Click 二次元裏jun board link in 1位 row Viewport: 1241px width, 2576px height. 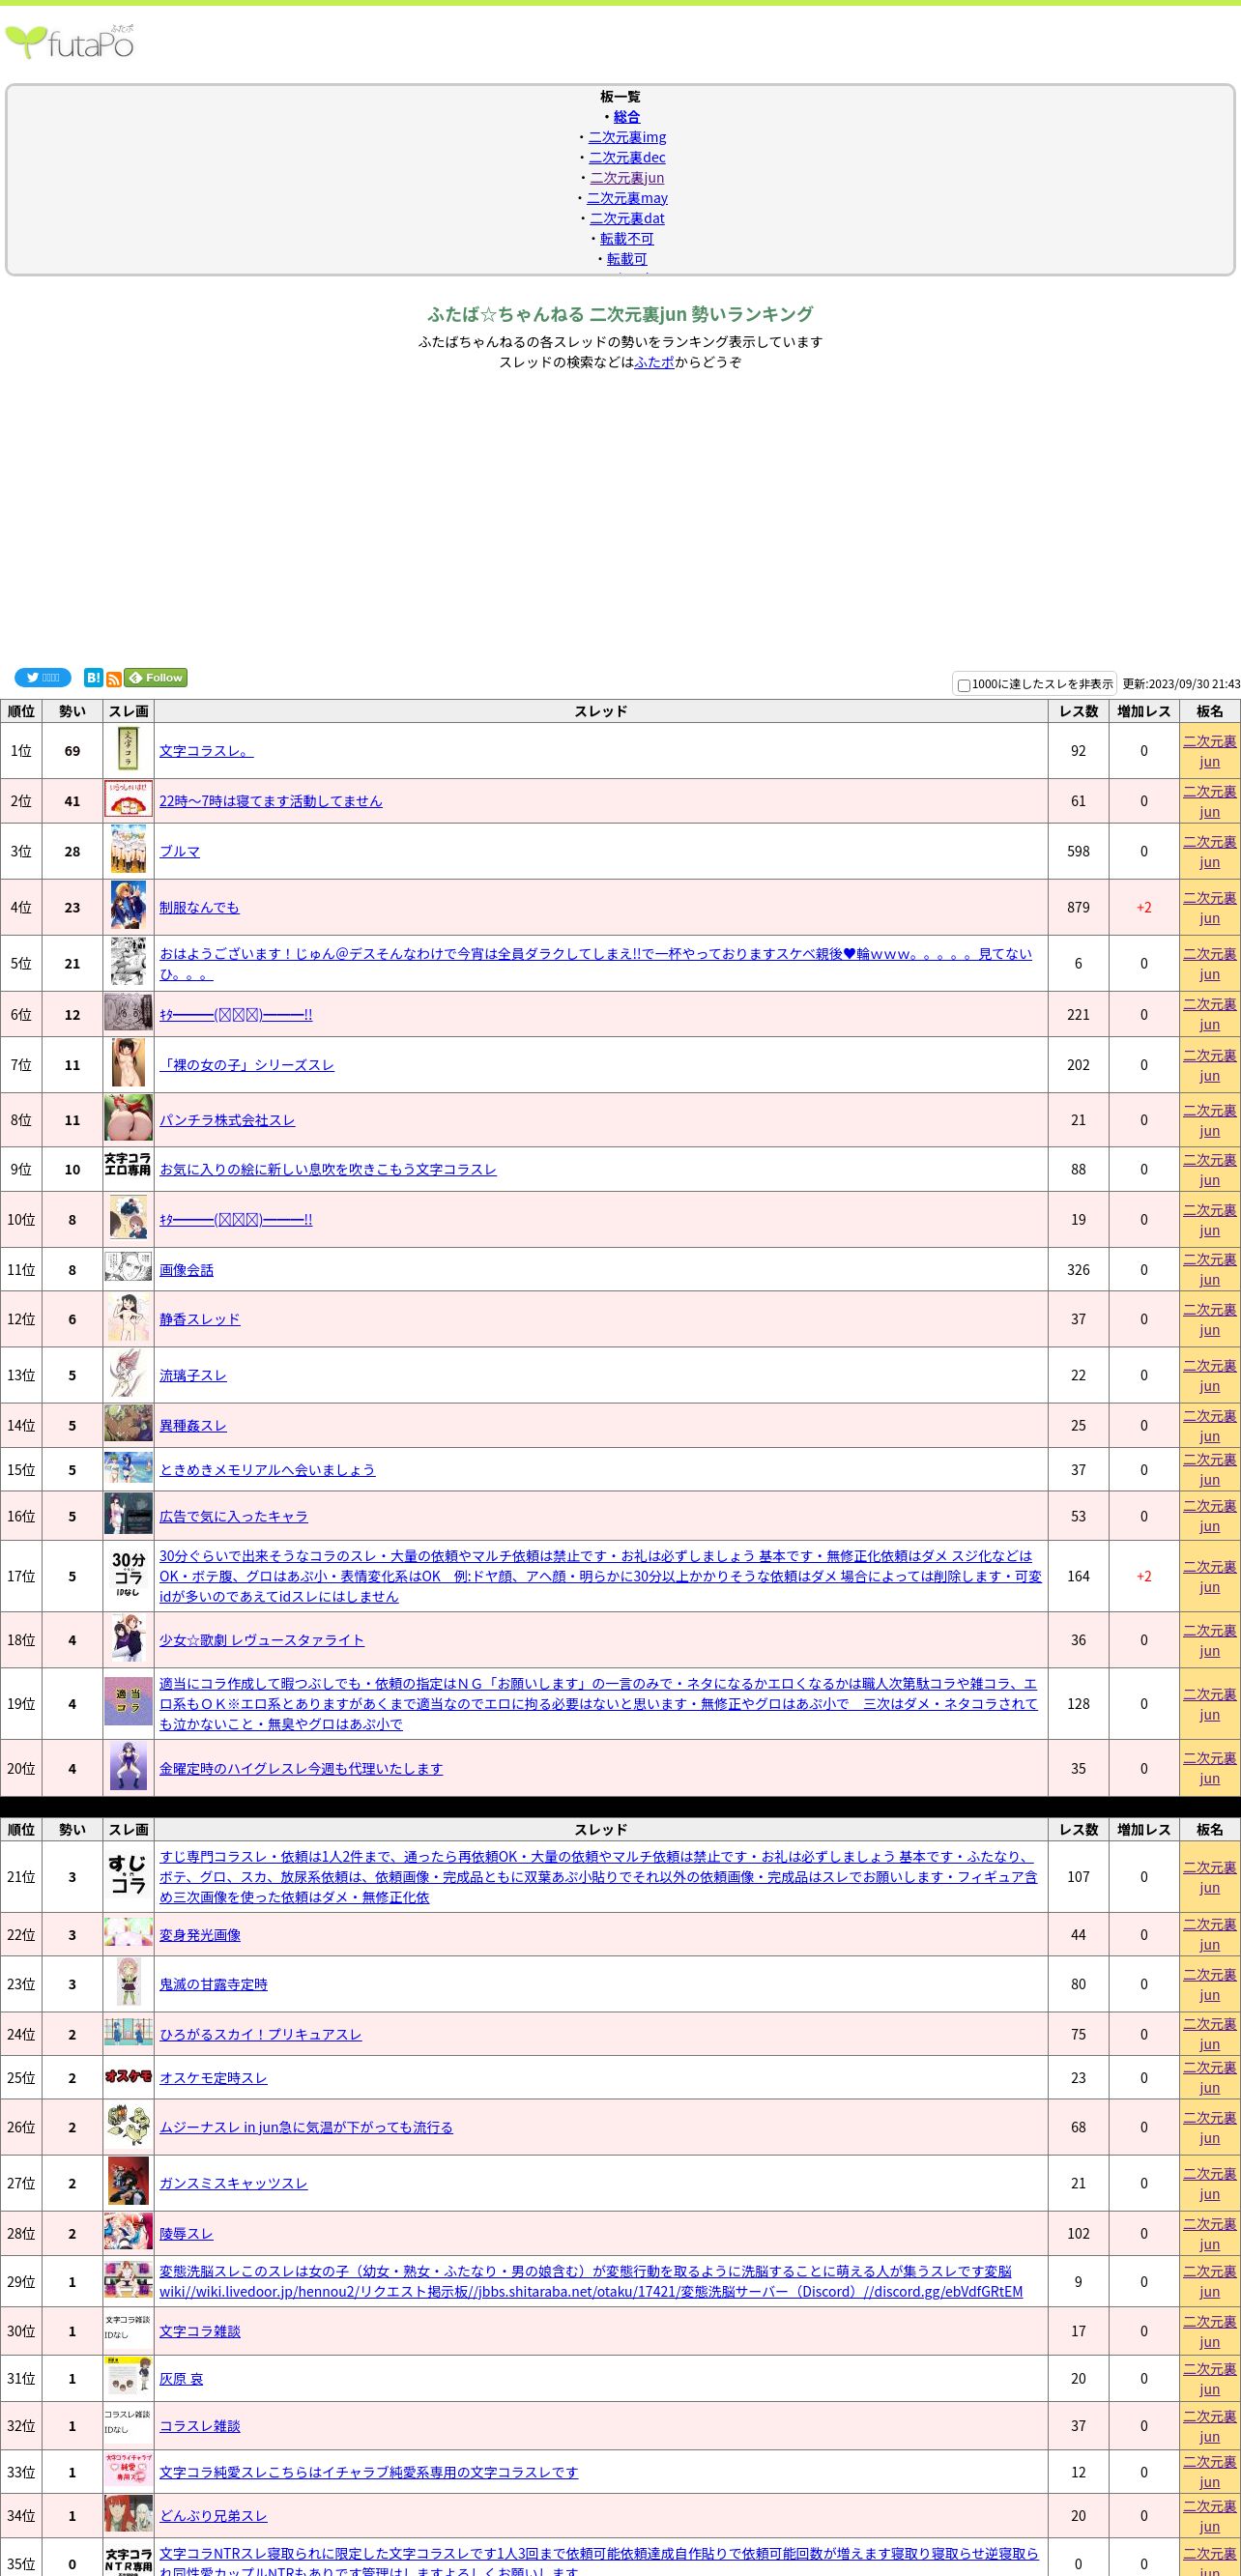1210,751
